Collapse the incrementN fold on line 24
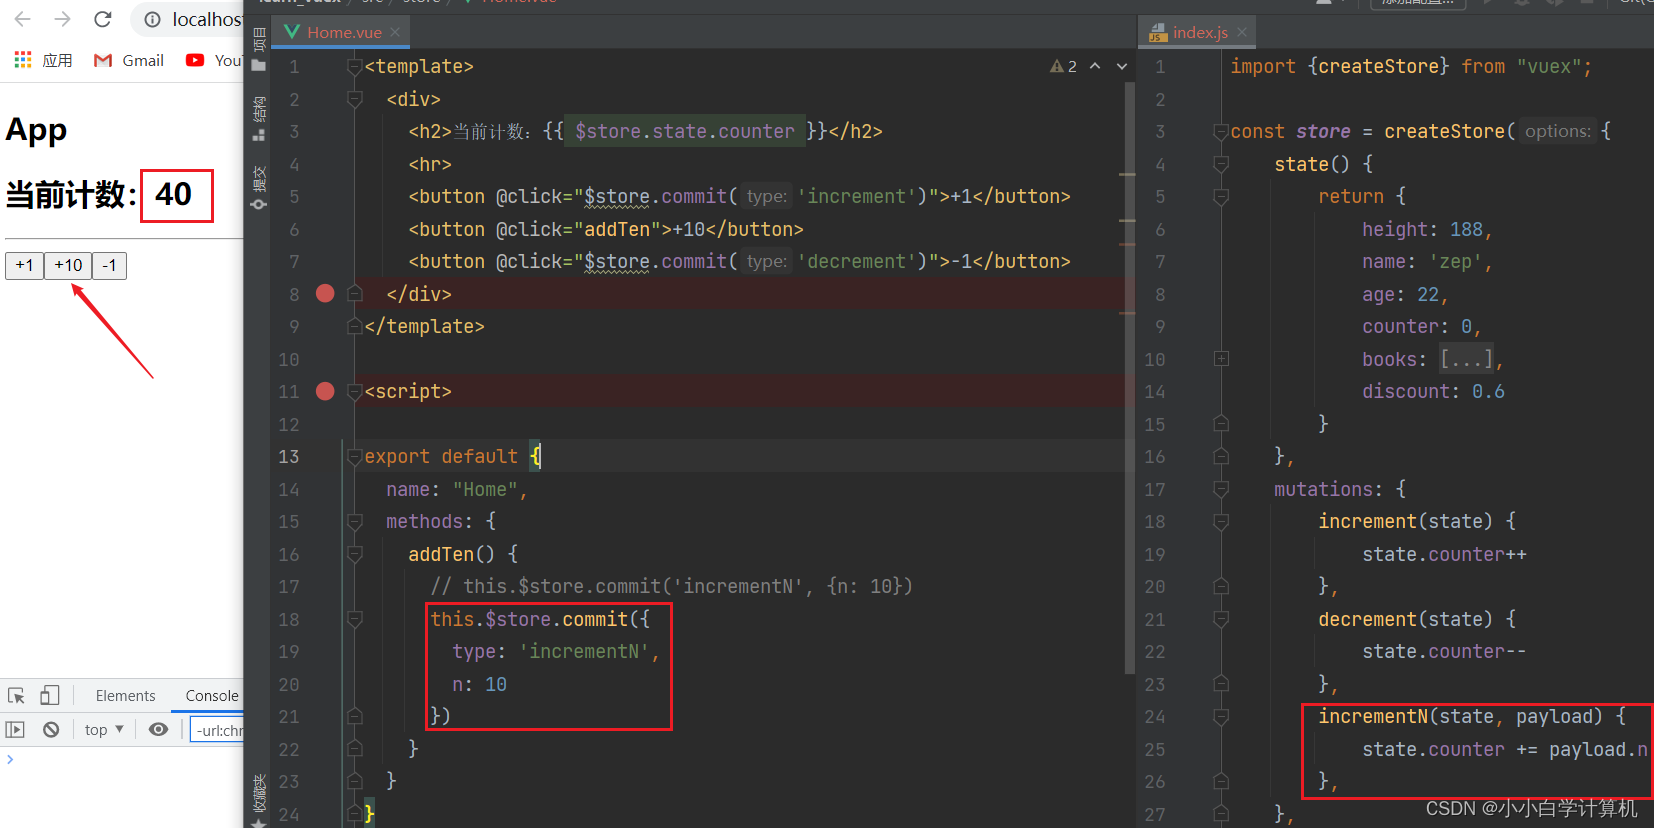Screen dimensions: 1654x828 pos(1221,717)
